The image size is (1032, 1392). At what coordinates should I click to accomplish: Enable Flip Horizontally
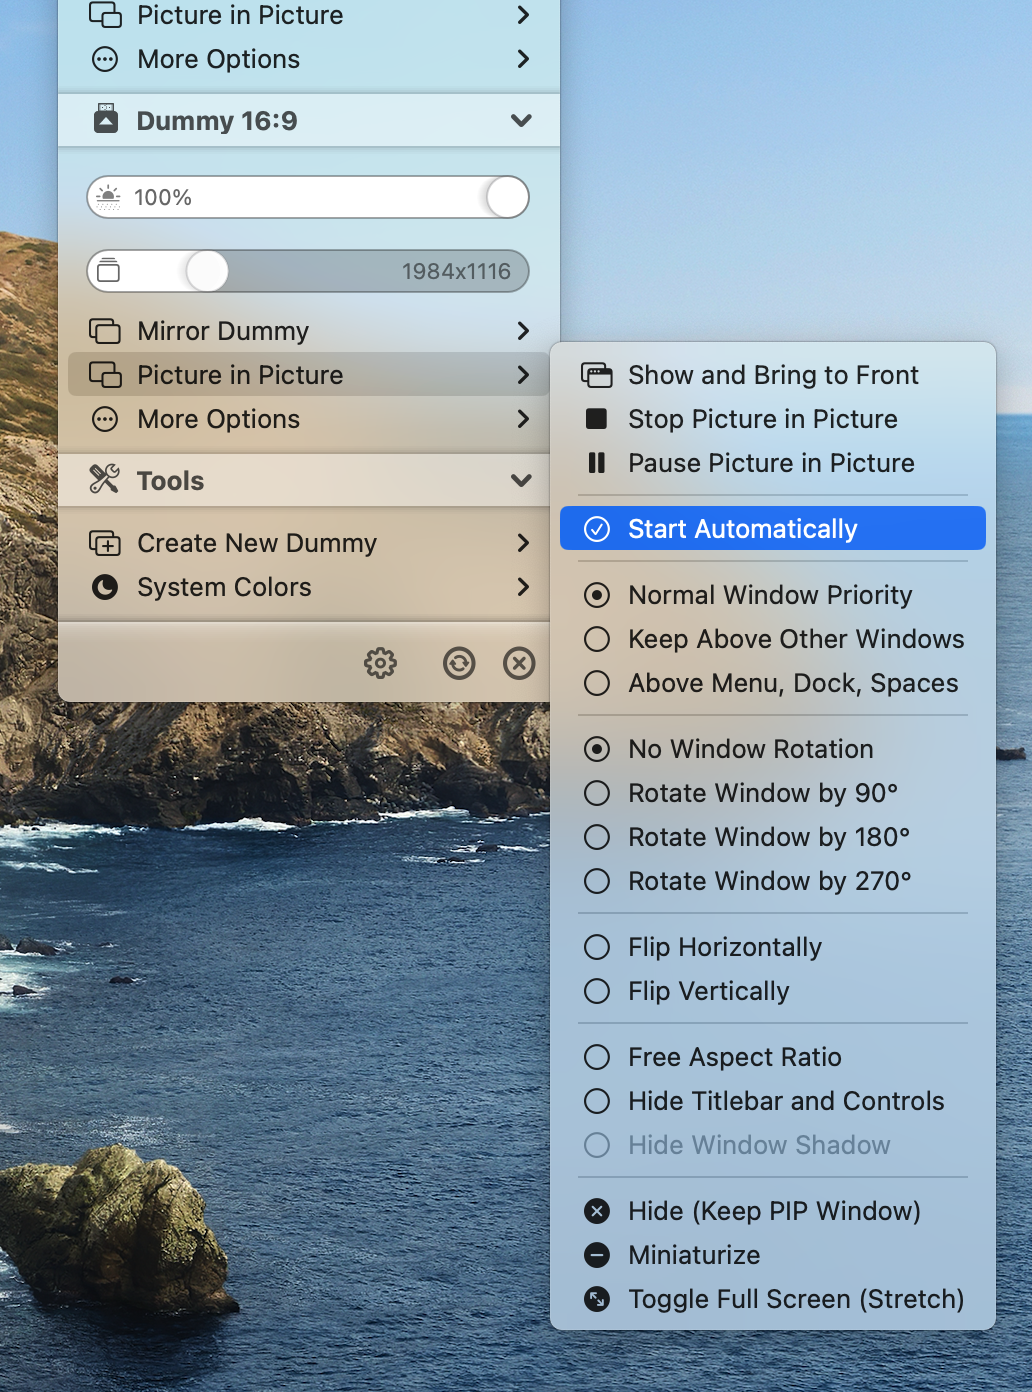coord(724,947)
